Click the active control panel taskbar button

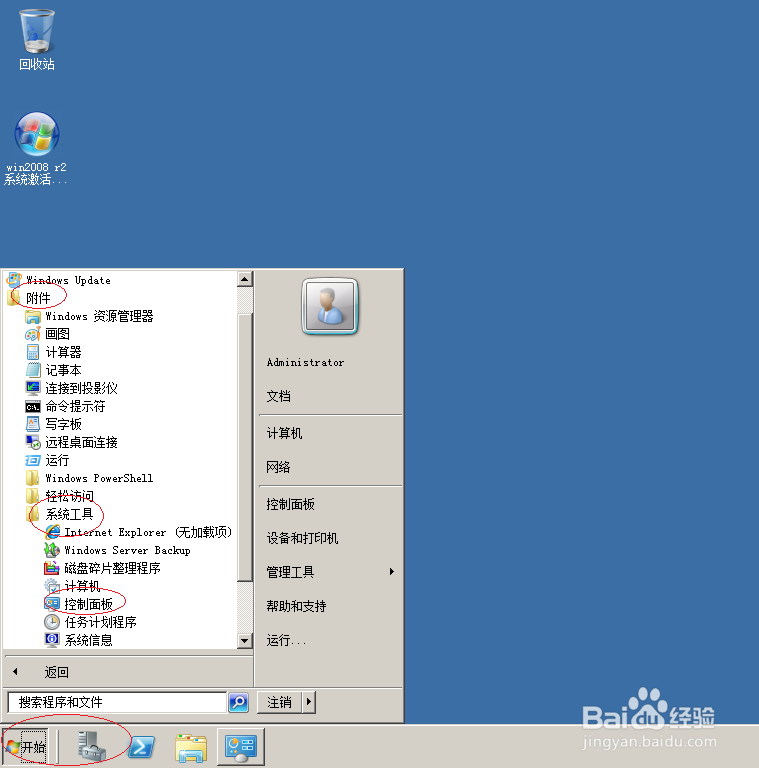click(241, 747)
